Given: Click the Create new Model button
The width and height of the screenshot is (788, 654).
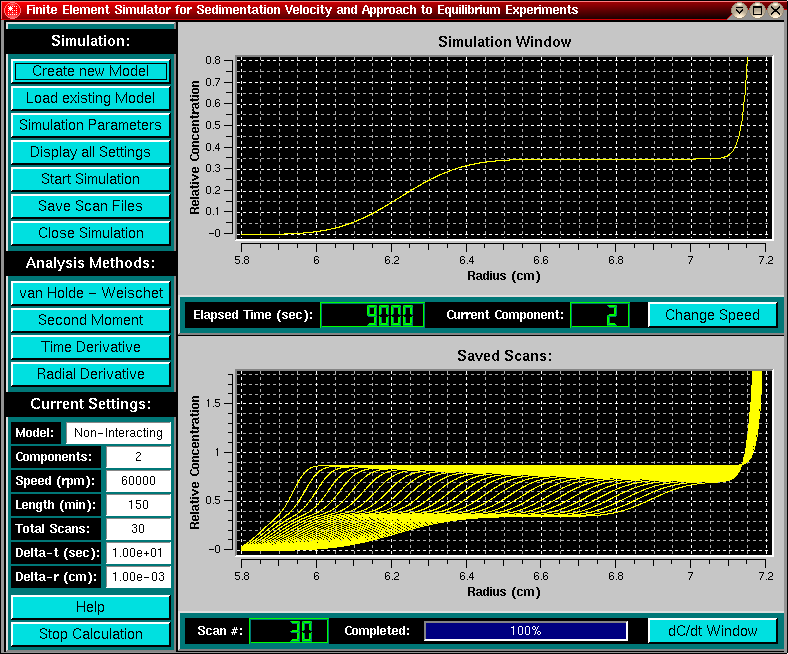Looking at the screenshot, I should pyautogui.click(x=90, y=71).
